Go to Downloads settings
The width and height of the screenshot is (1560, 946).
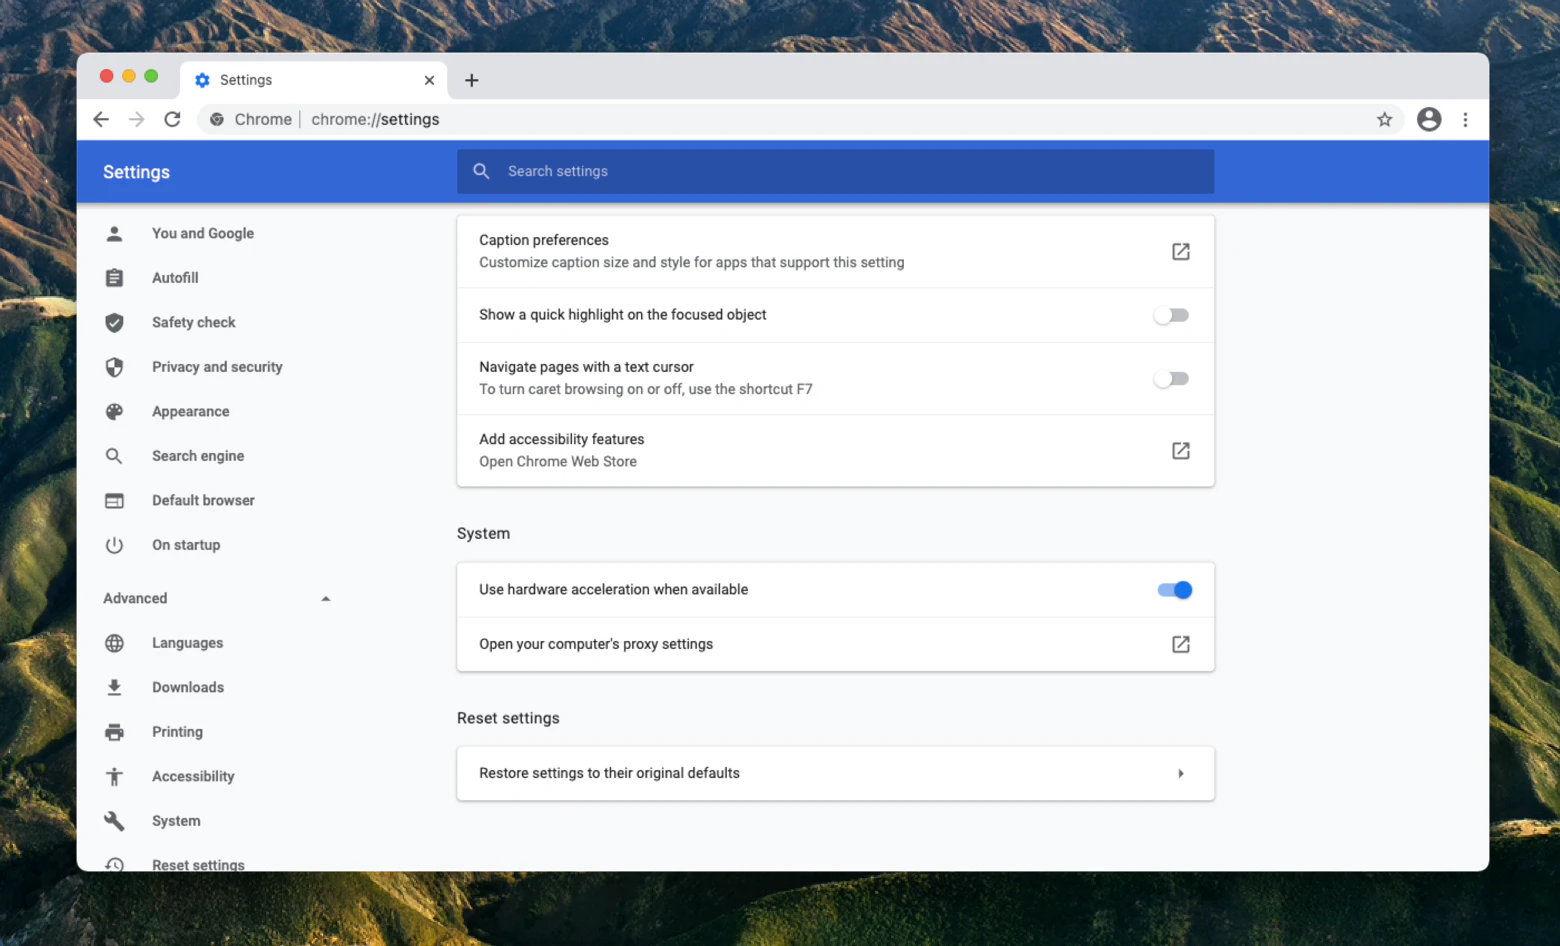click(x=188, y=688)
